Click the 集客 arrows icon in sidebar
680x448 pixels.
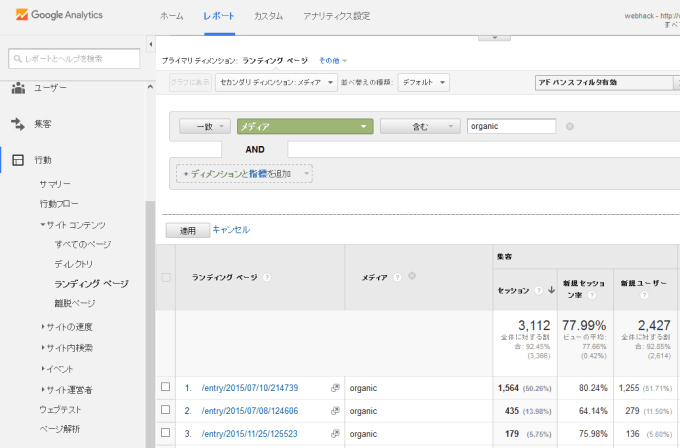[18, 124]
